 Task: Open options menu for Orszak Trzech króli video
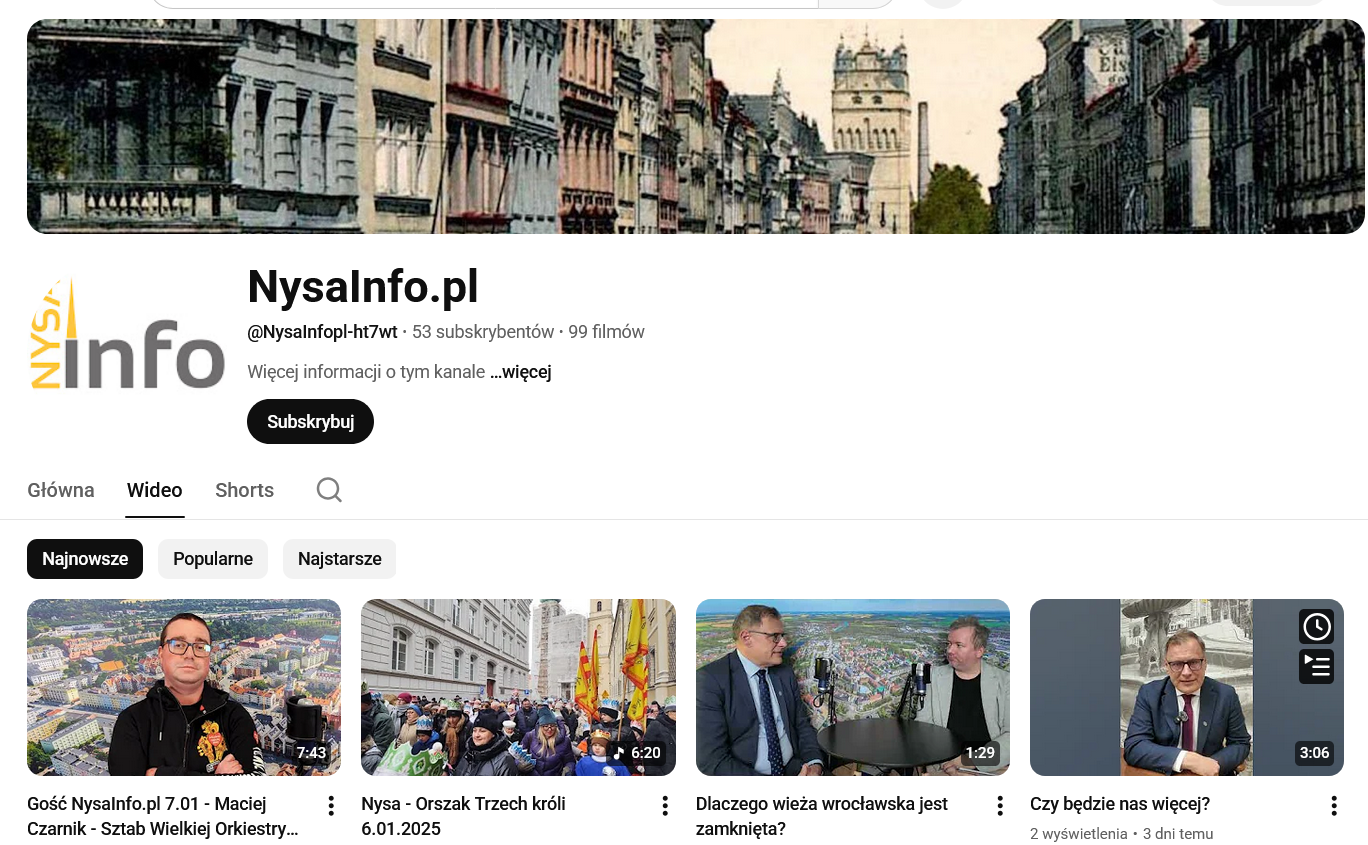(665, 806)
